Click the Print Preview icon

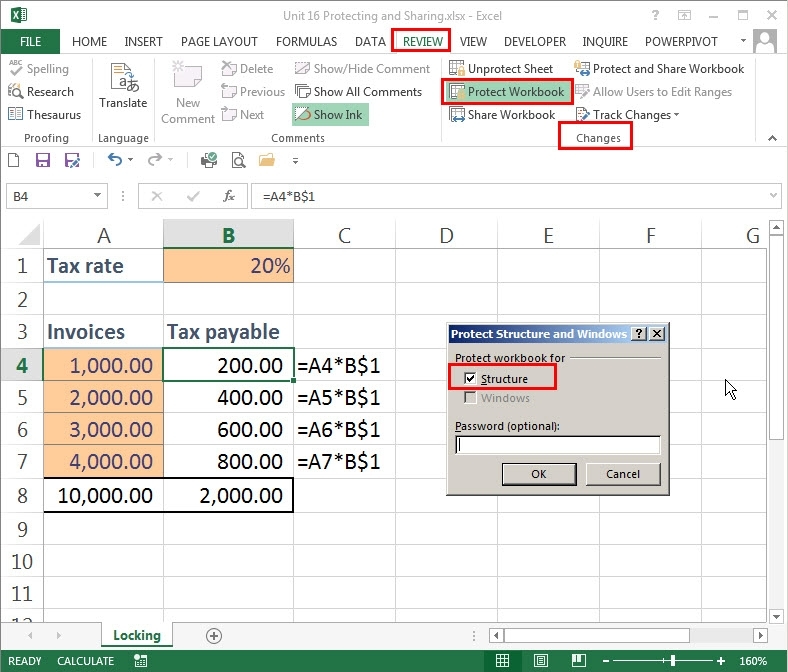(x=238, y=160)
